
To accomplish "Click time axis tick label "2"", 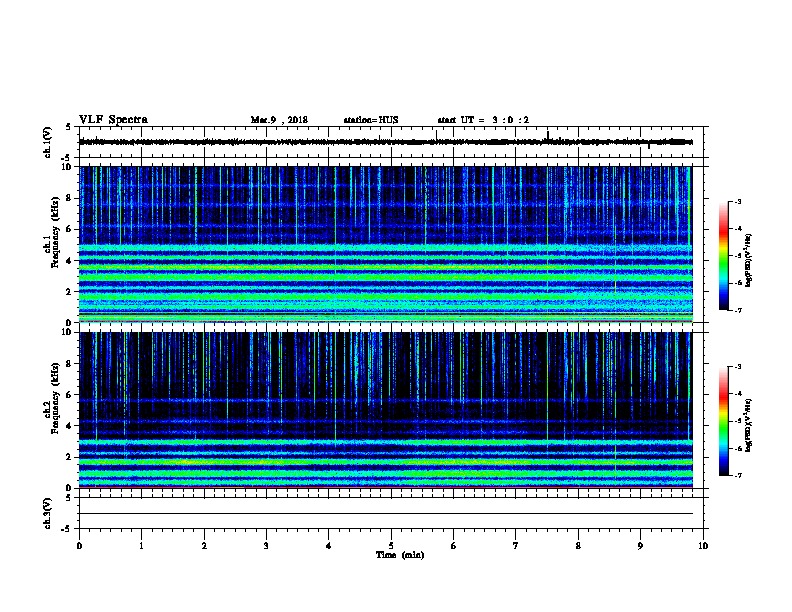I will (204, 546).
